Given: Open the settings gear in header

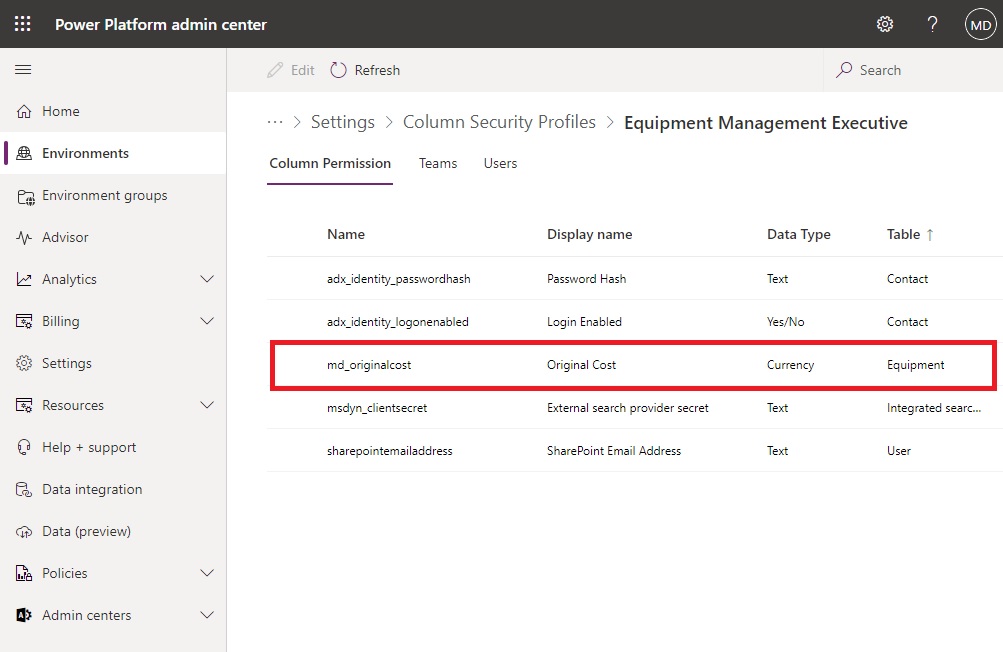Looking at the screenshot, I should click(885, 24).
